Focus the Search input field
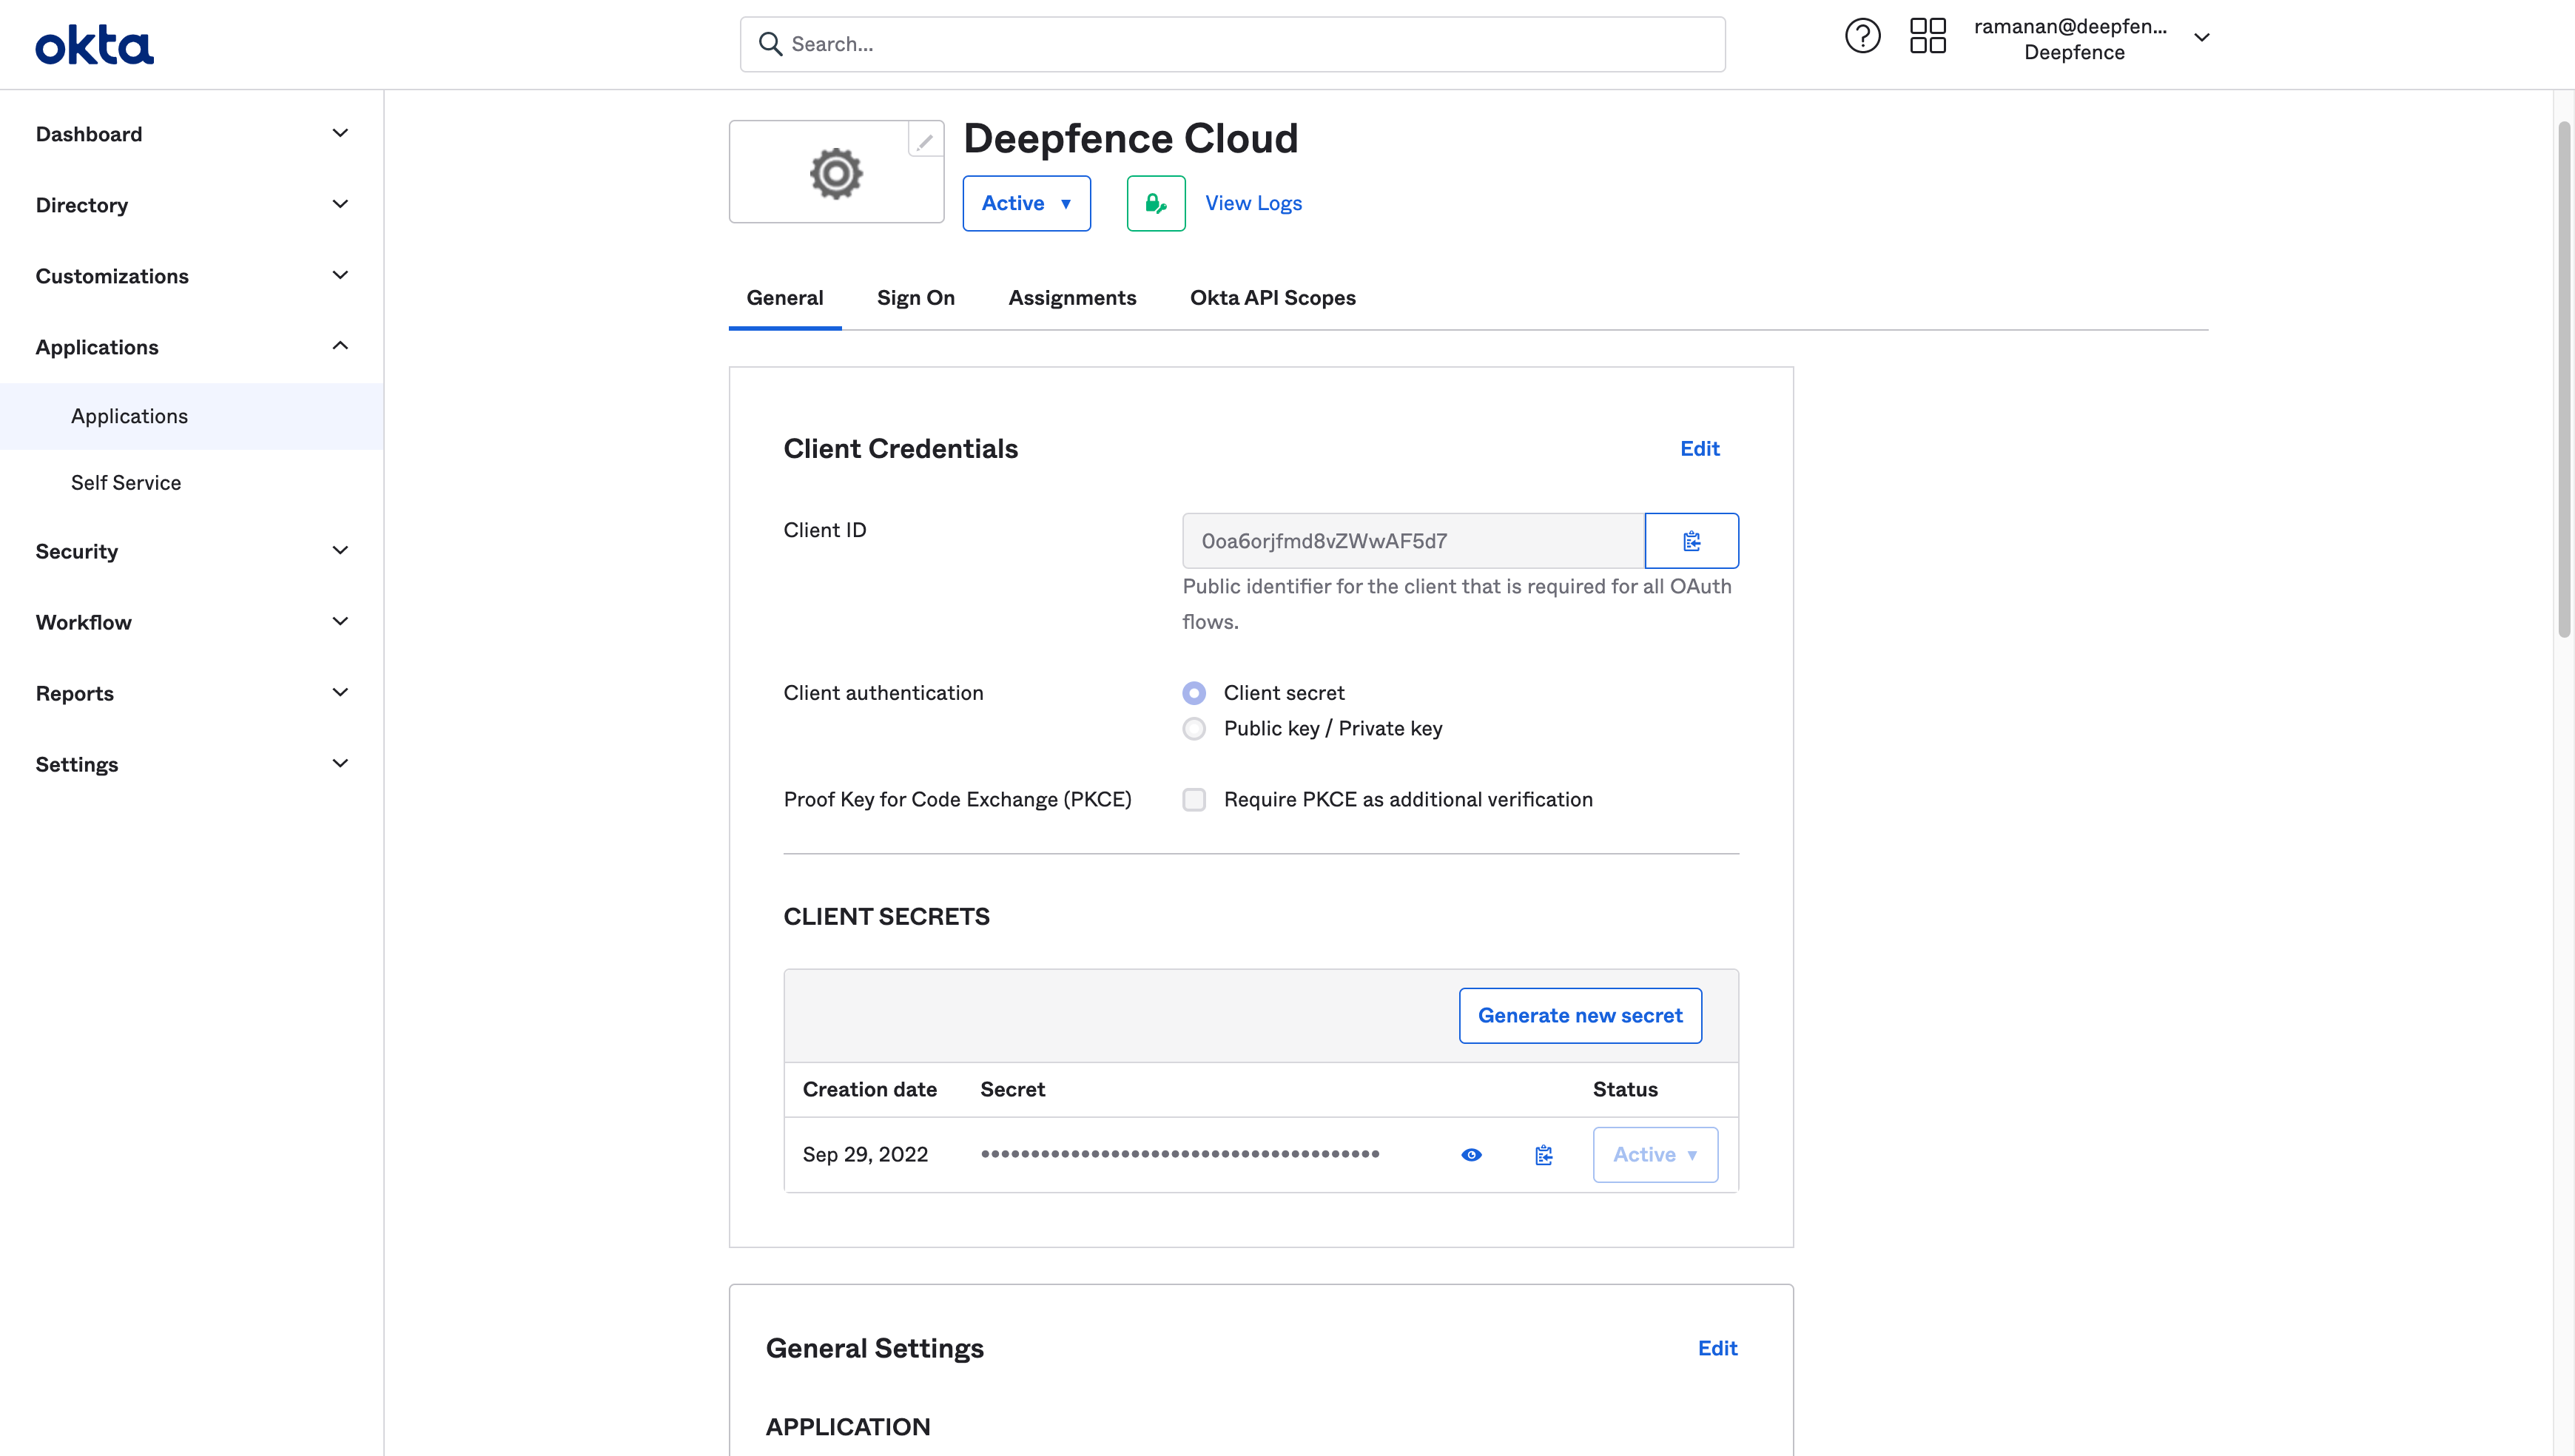 coord(1232,44)
